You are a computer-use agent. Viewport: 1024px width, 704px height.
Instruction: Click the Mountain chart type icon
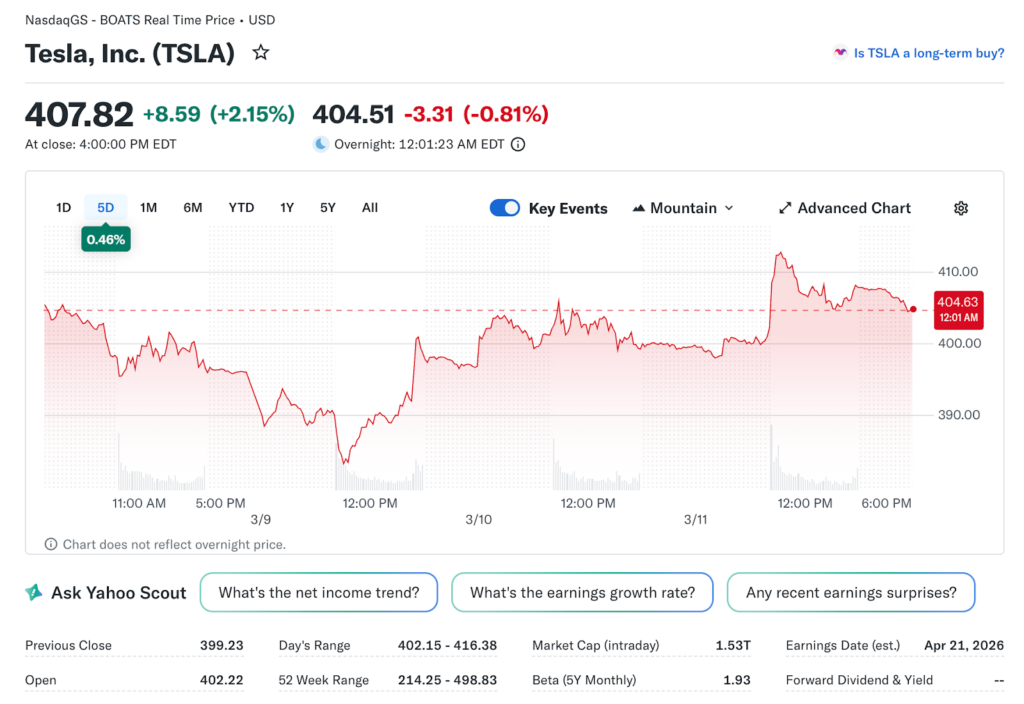click(x=639, y=208)
